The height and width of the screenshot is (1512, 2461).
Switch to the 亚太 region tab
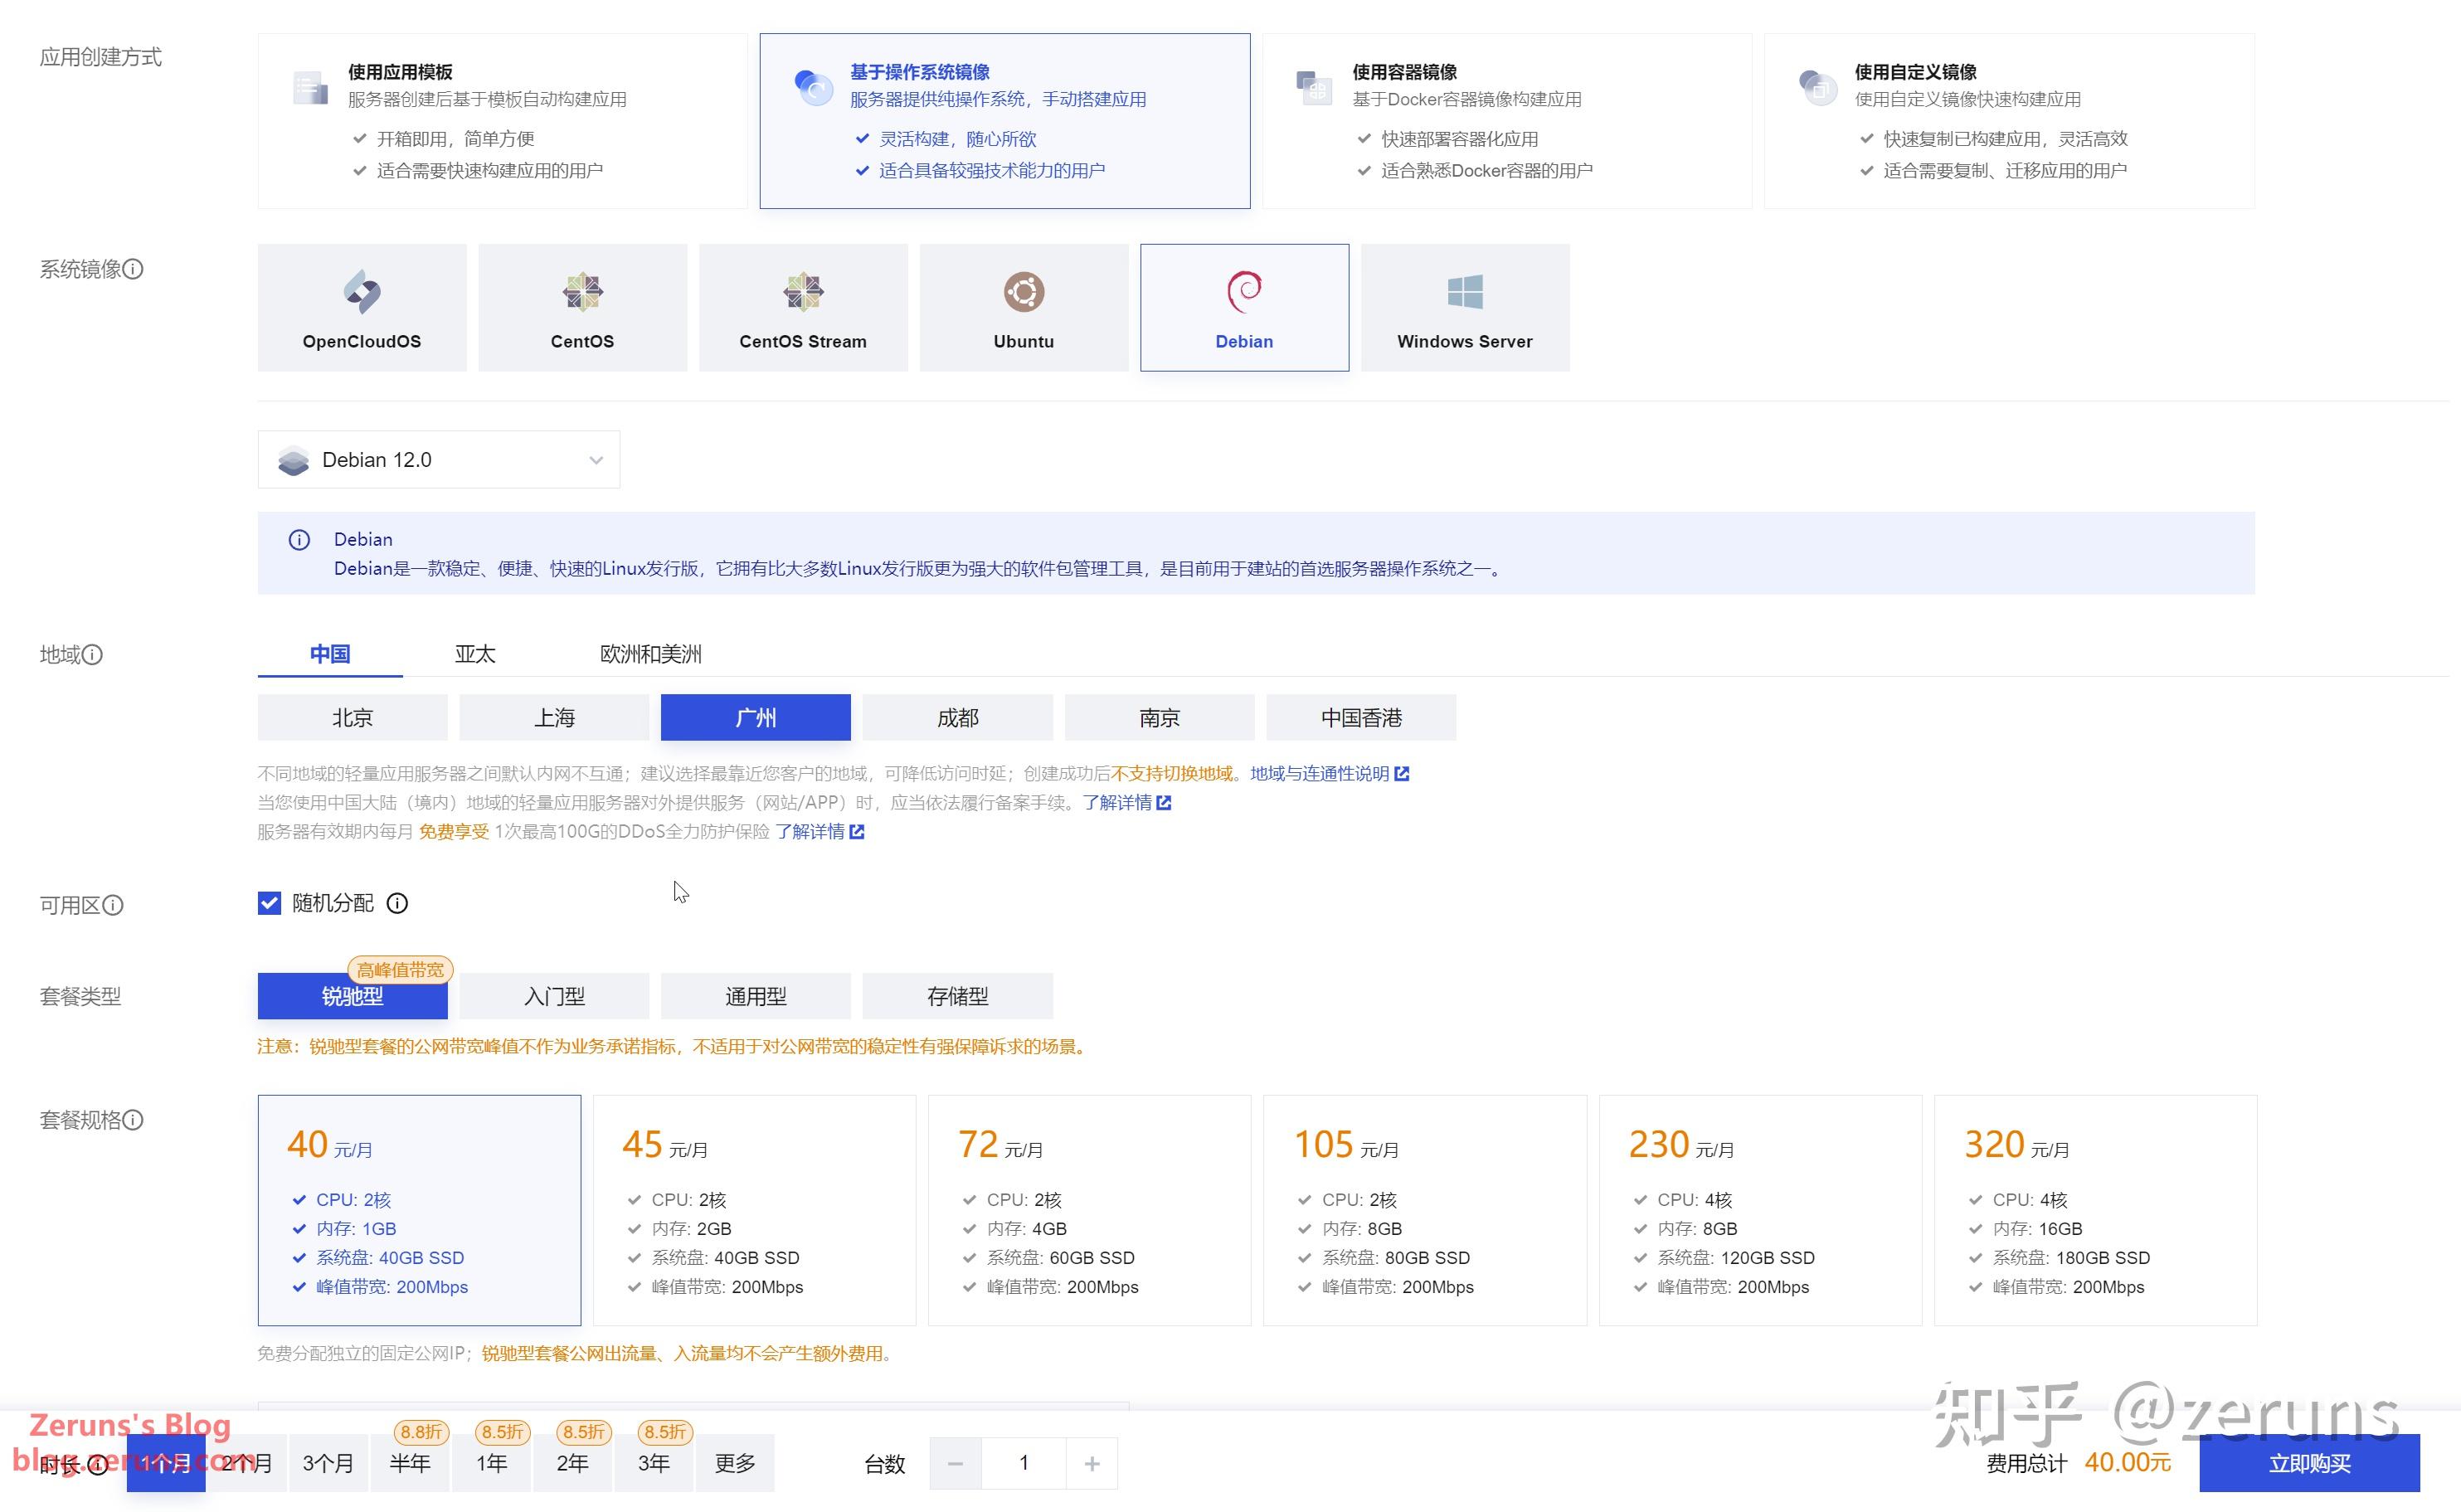(x=475, y=653)
